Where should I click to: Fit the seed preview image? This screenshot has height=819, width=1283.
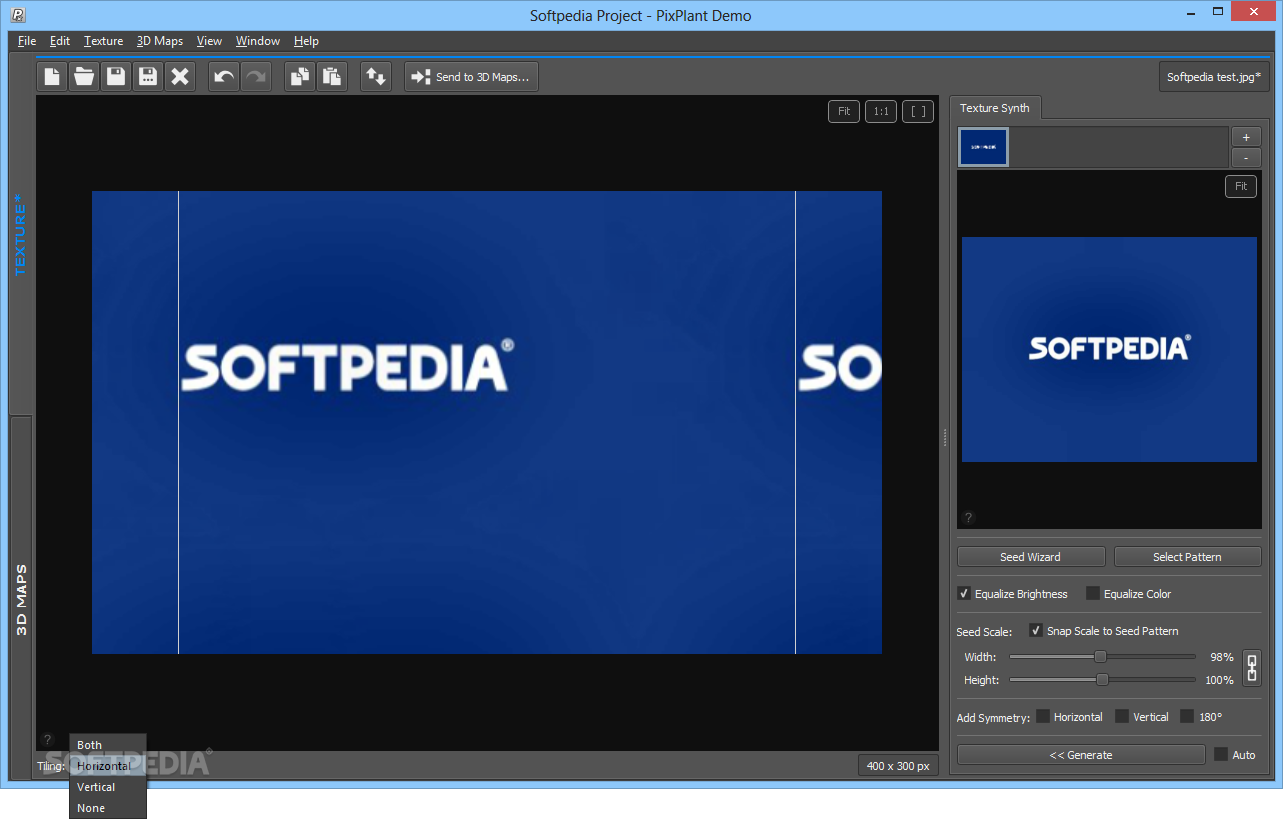coord(1241,186)
